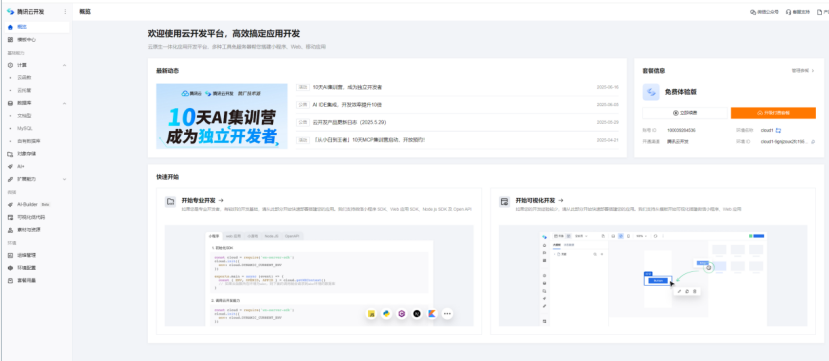Click the 计算 clock icon in sidebar
The image size is (829, 361).
11,65
